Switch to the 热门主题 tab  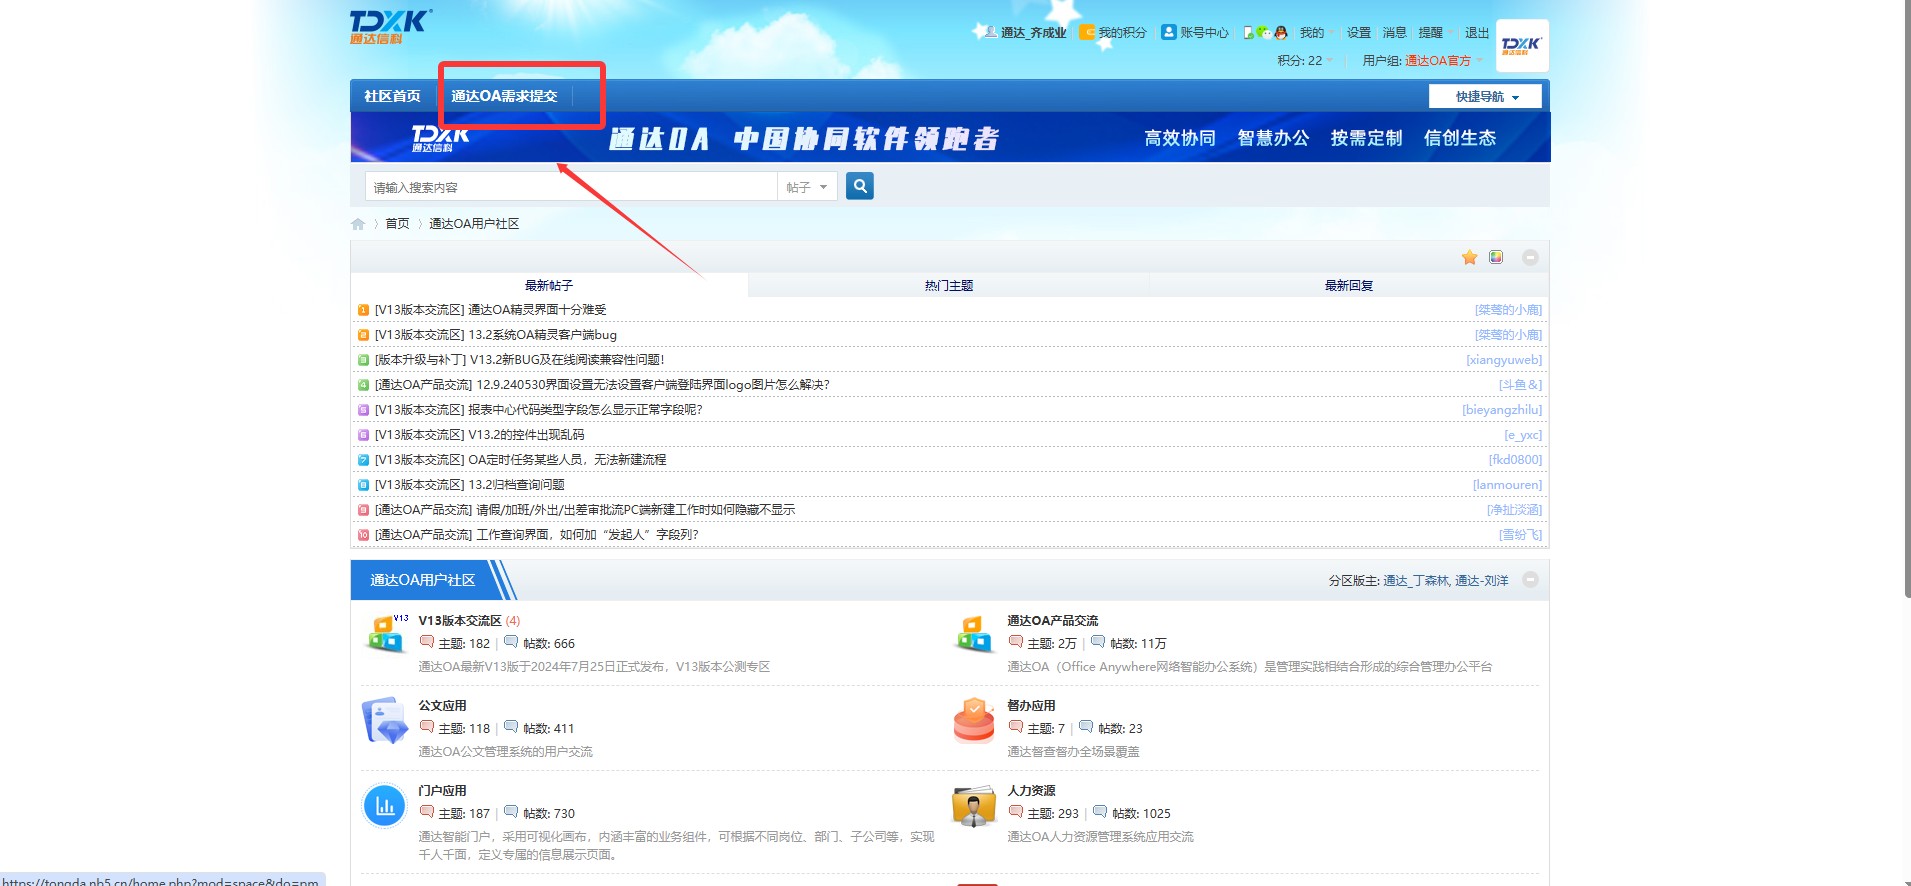(x=948, y=285)
